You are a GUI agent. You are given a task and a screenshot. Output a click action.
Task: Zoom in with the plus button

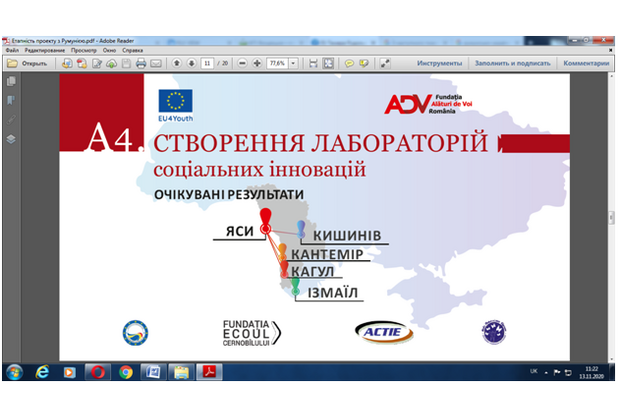[x=257, y=63]
